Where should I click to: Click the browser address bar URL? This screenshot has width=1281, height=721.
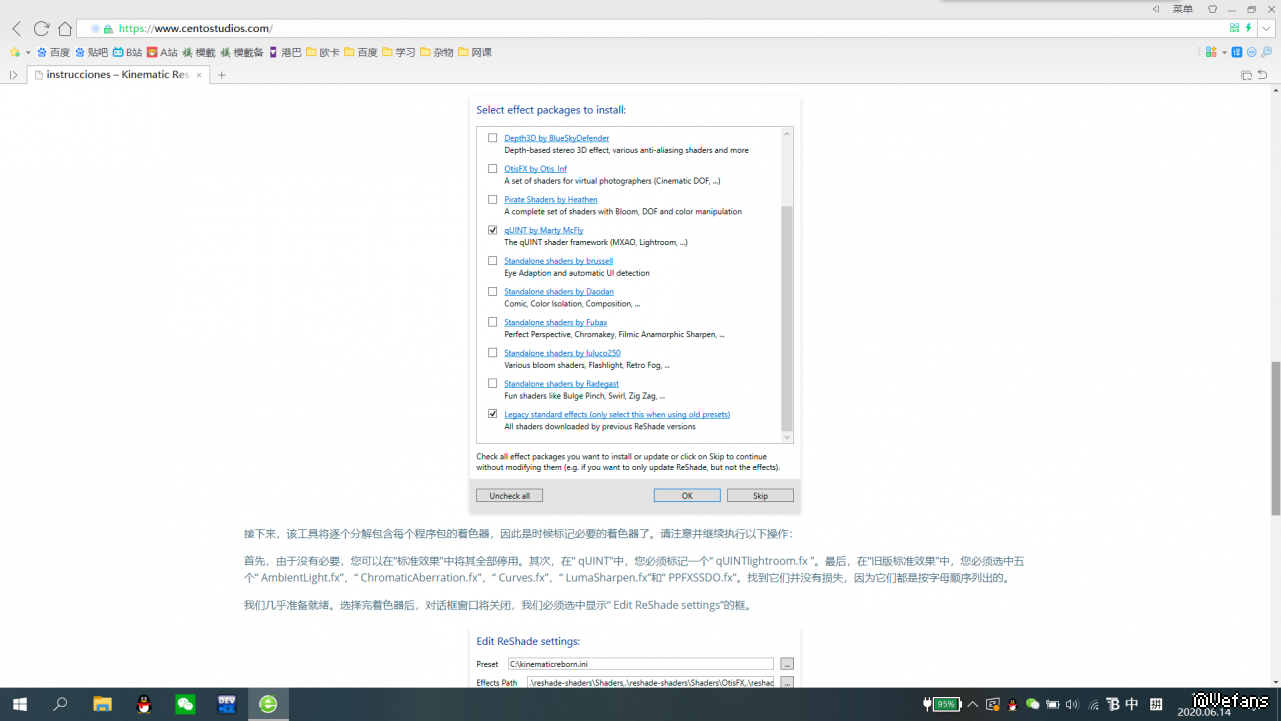(x=196, y=29)
